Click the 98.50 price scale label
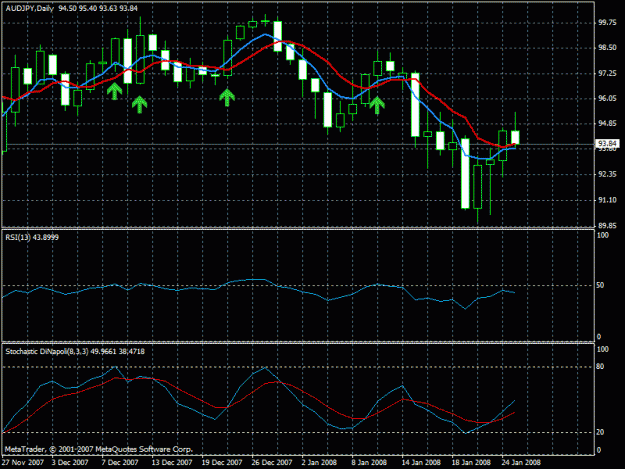Viewport: 625px width, 469px height. coord(607,48)
